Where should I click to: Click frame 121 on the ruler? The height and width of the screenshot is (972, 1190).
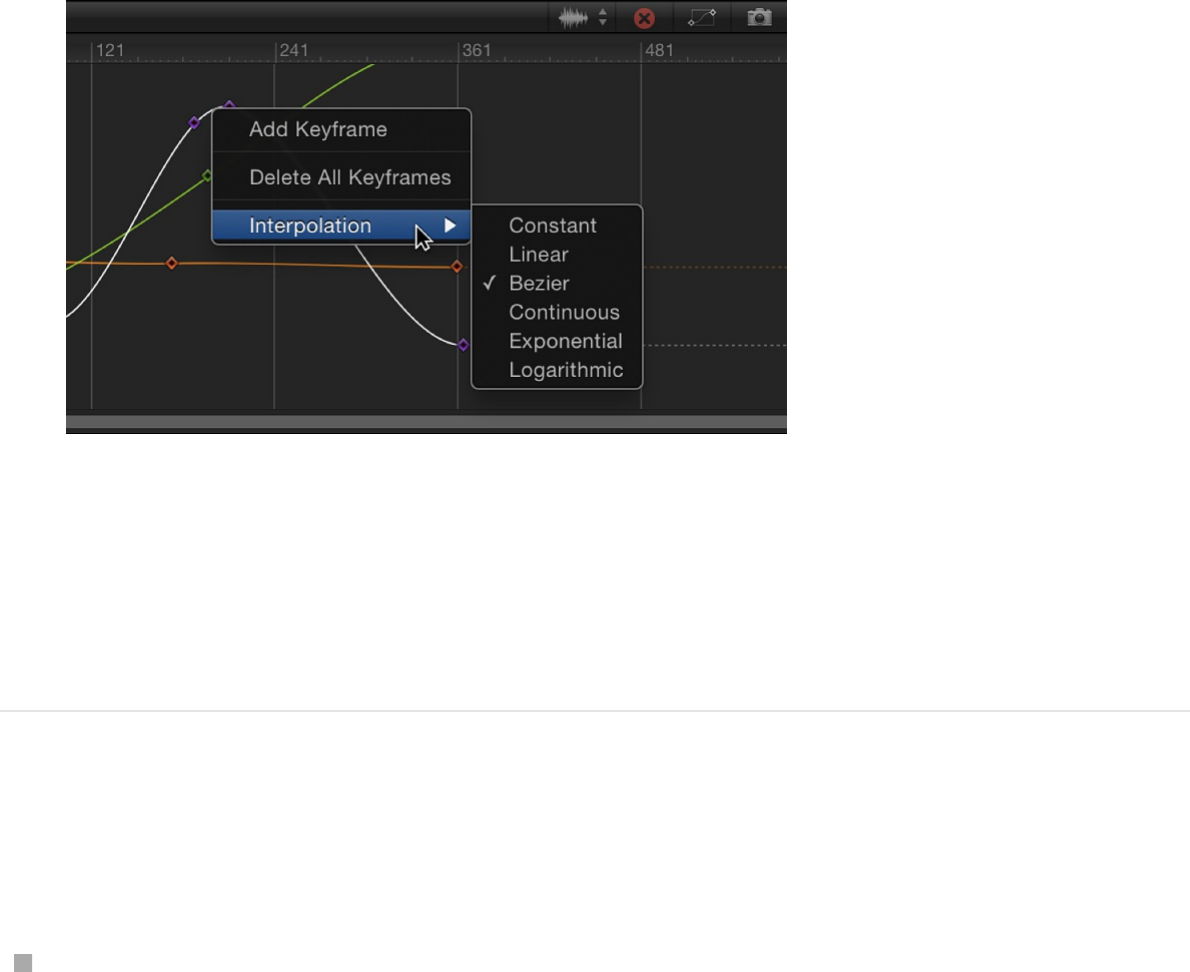[x=109, y=50]
